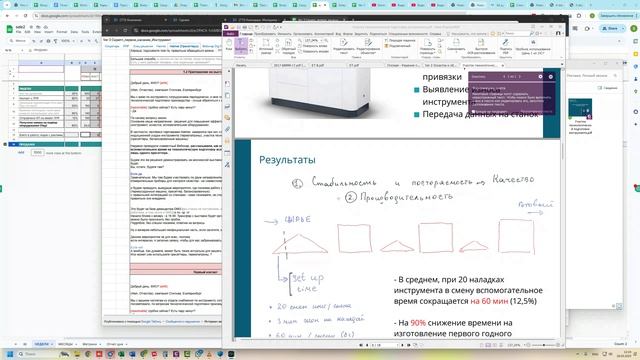Click the Share button in Google Sheets
Image resolution: width=640 pixels, height=360 pixels.
pyautogui.click(x=610, y=29)
